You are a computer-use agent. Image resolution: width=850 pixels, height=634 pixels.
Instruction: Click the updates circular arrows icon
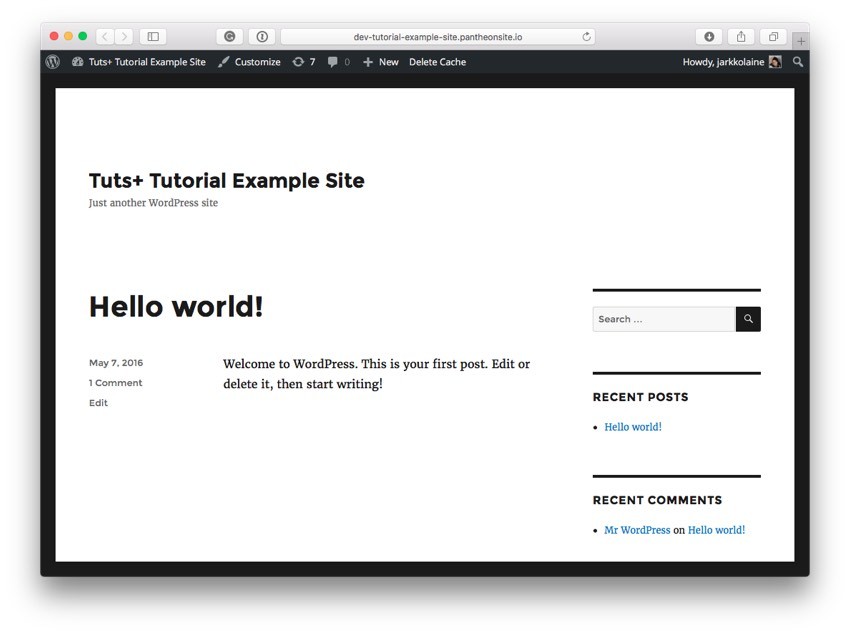click(x=298, y=62)
